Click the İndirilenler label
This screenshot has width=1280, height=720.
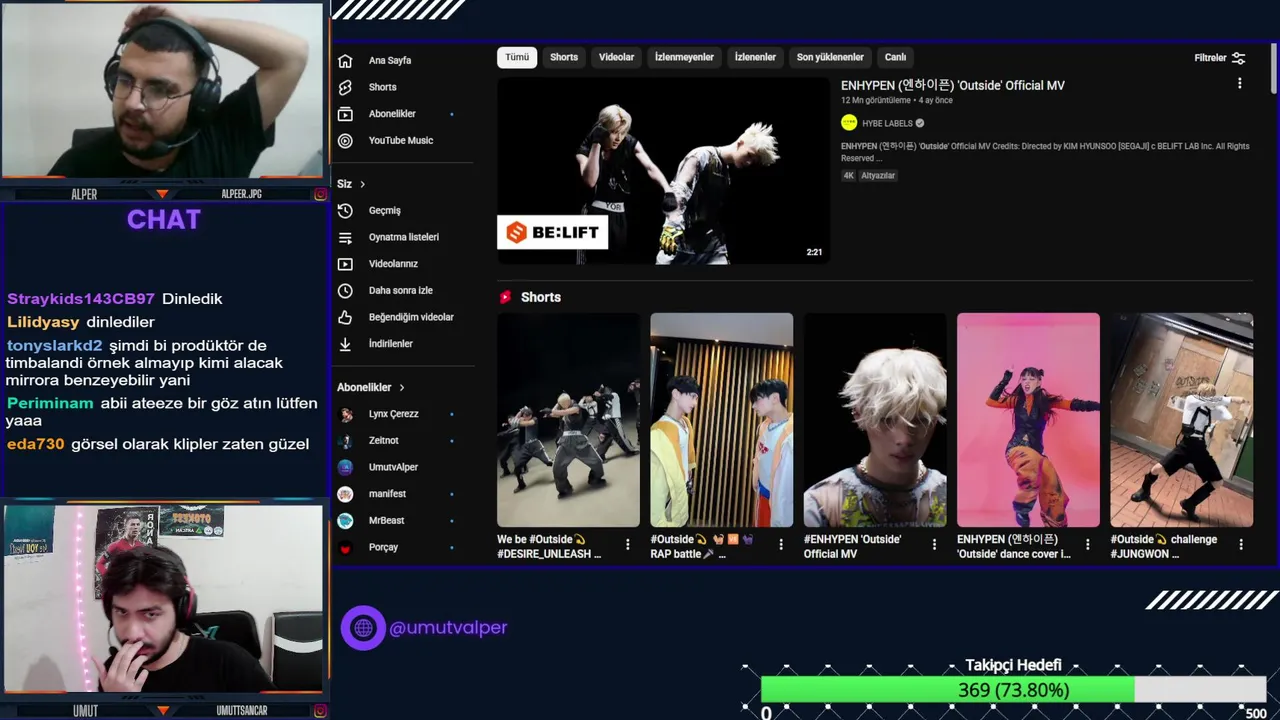click(391, 344)
